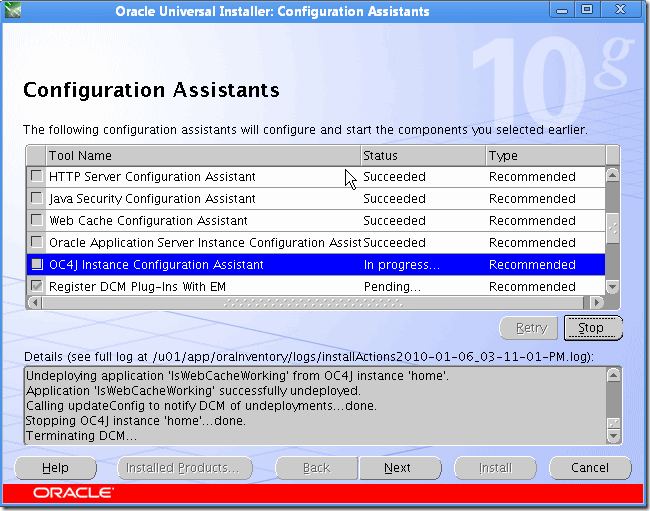Minimize the Oracle Universal Installer window

coord(562,10)
